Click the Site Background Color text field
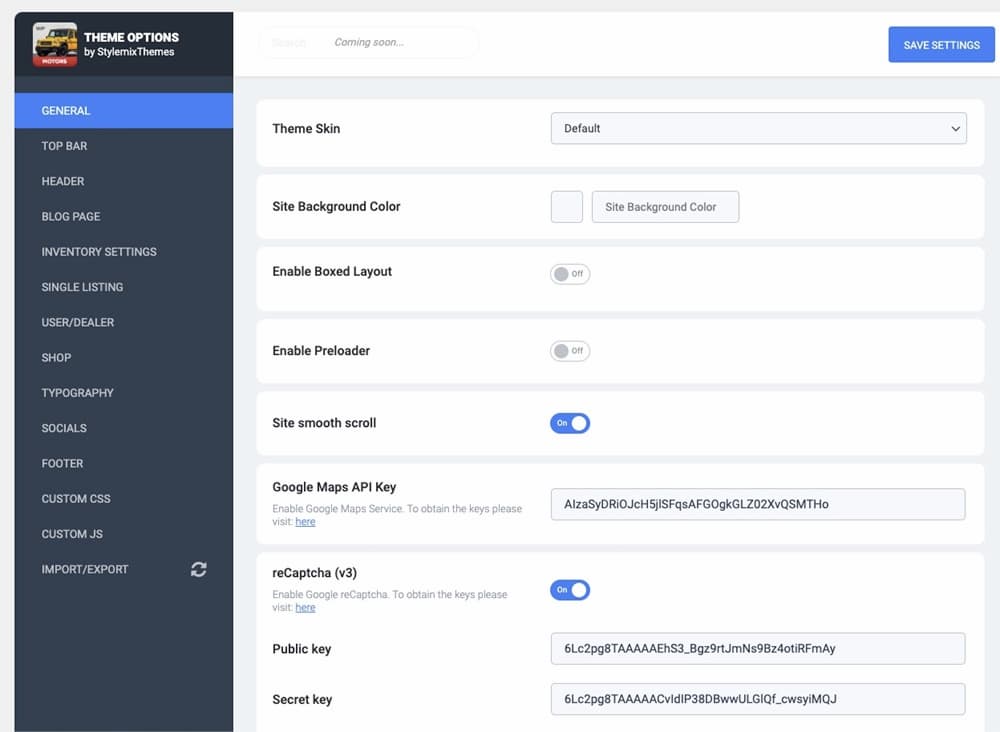The image size is (1000, 732). tap(665, 207)
